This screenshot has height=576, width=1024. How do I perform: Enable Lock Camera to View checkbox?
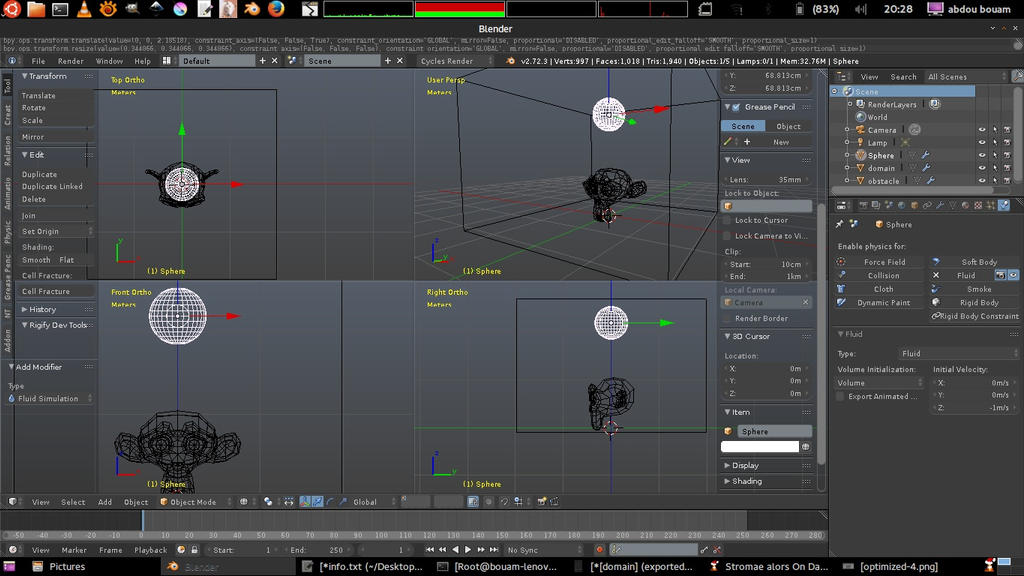click(x=728, y=236)
